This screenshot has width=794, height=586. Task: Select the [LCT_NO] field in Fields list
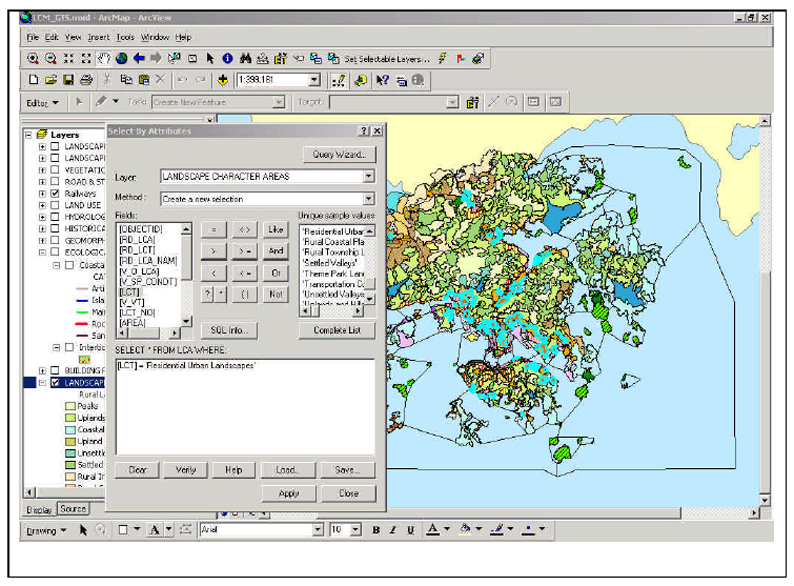coord(137,312)
